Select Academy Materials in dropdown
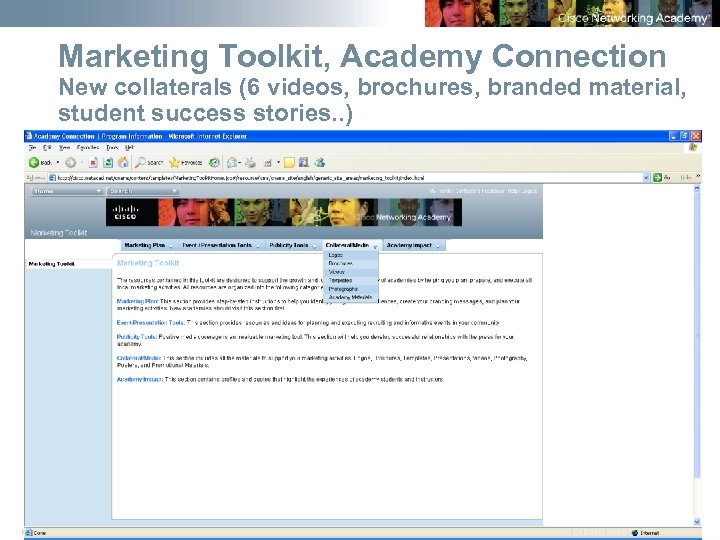This screenshot has width=720, height=540. (351, 297)
